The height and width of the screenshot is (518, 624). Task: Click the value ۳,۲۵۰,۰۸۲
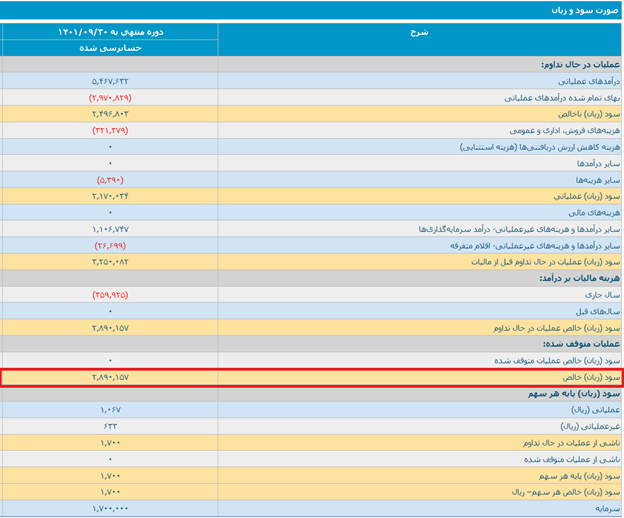110,262
